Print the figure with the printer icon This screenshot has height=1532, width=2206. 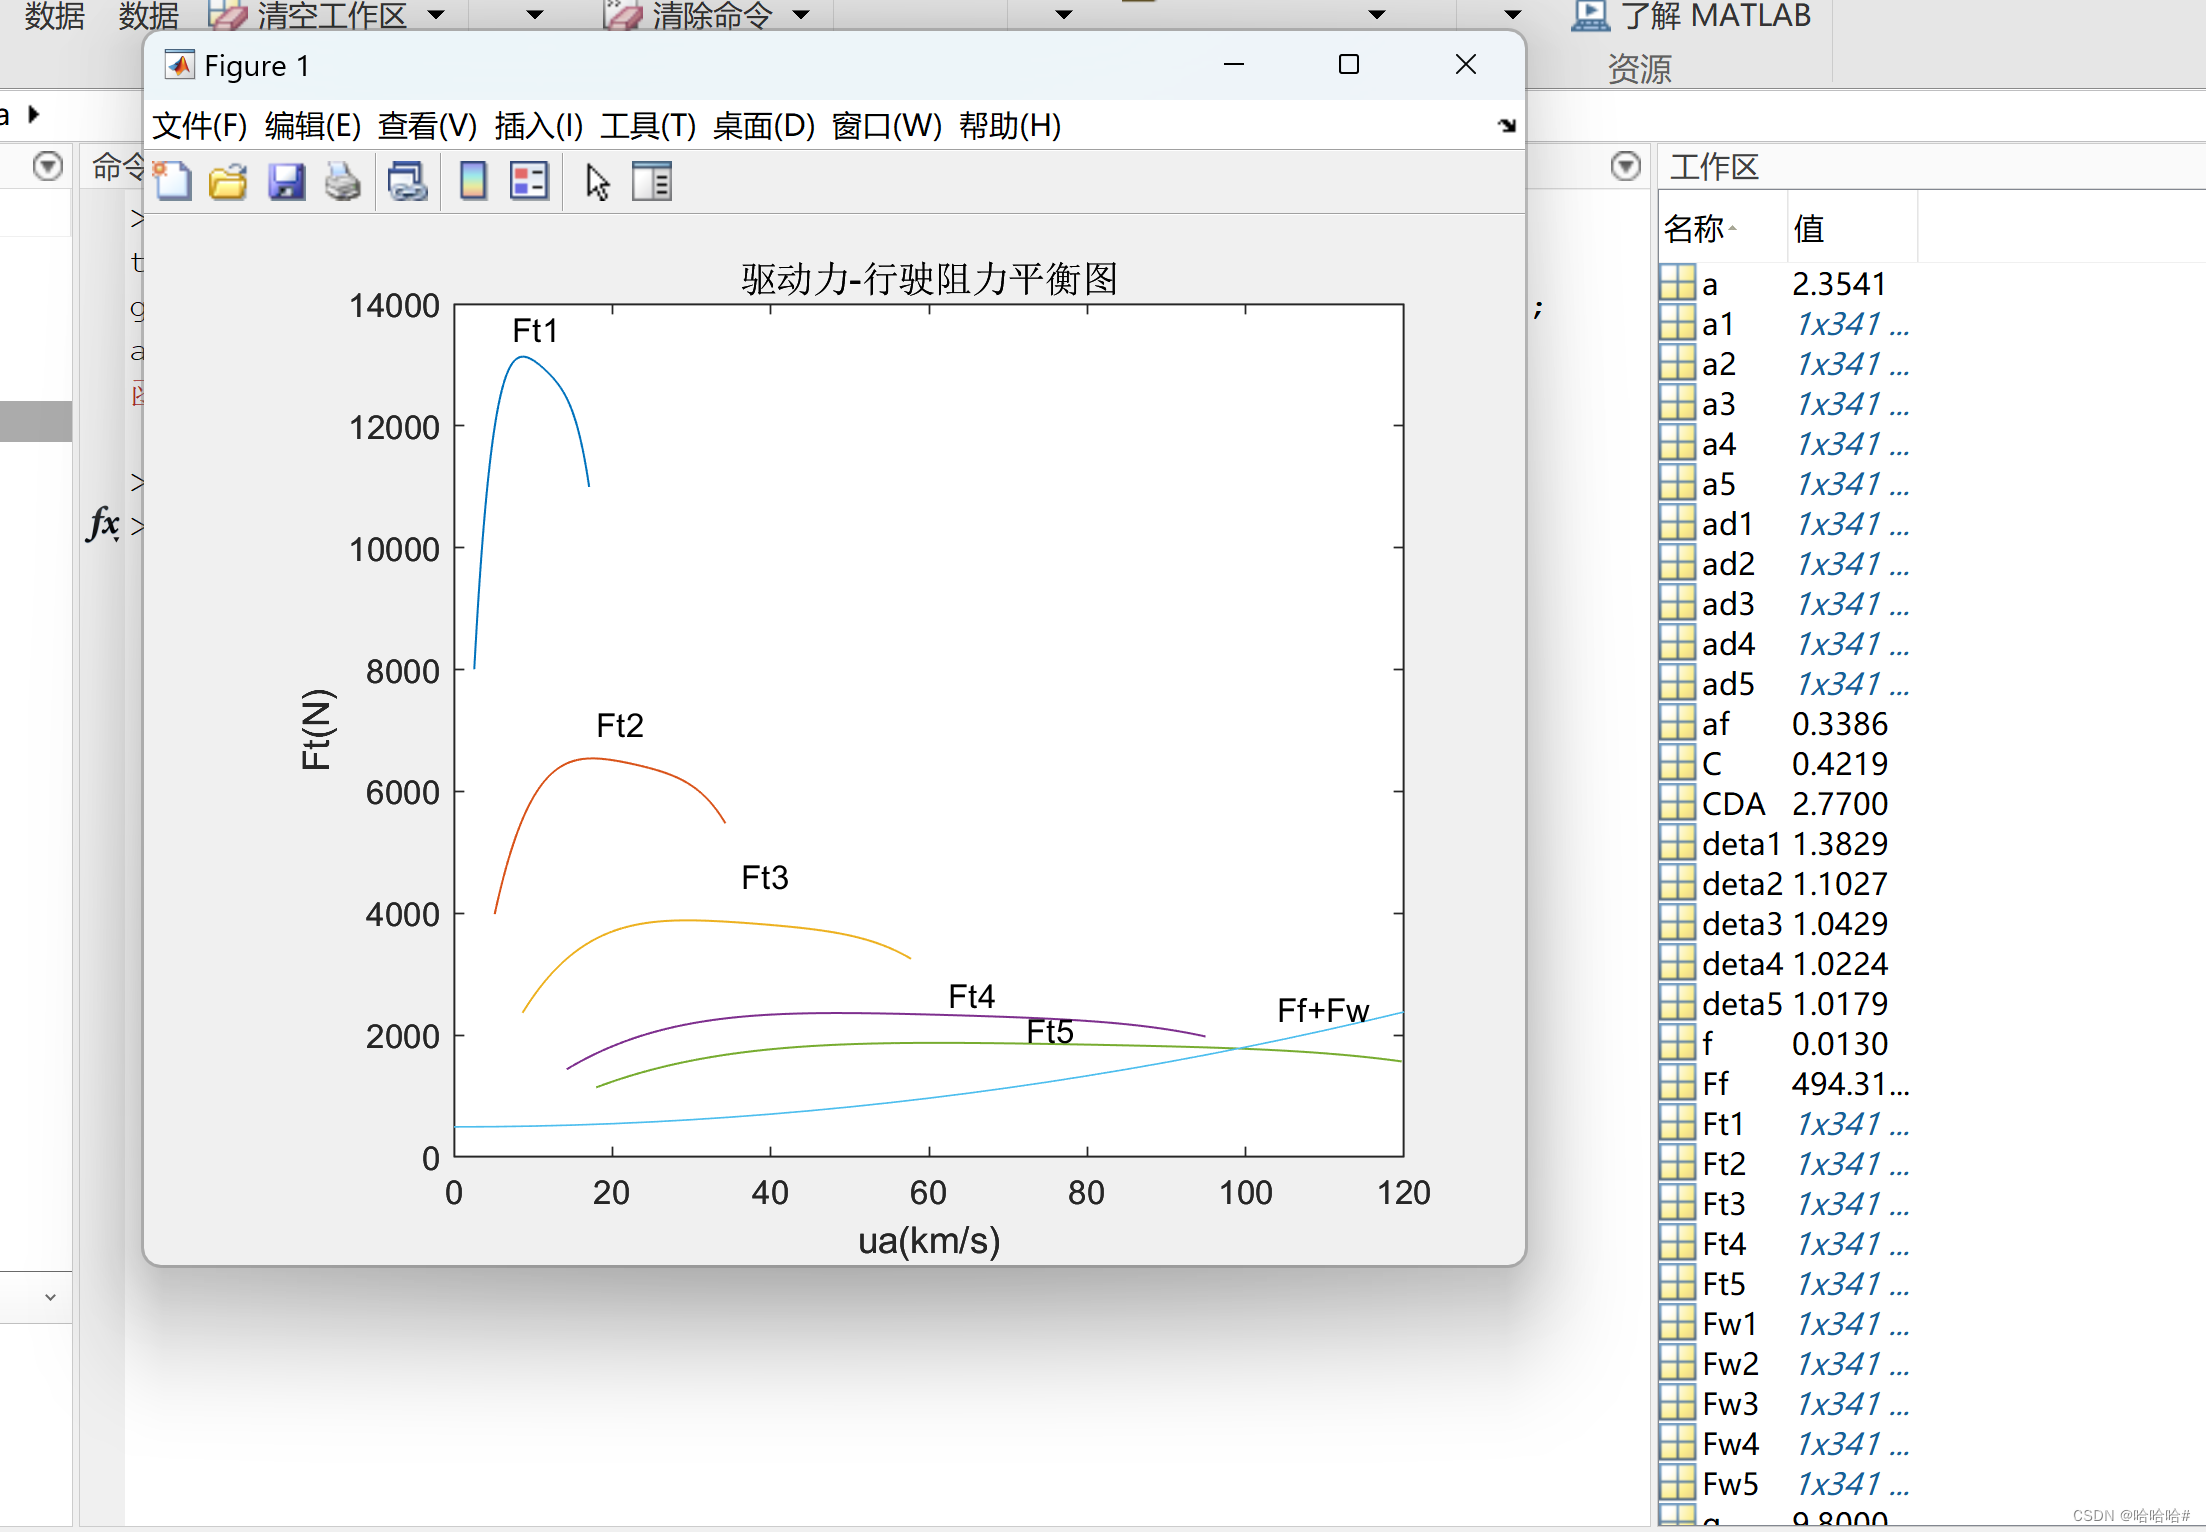(343, 182)
